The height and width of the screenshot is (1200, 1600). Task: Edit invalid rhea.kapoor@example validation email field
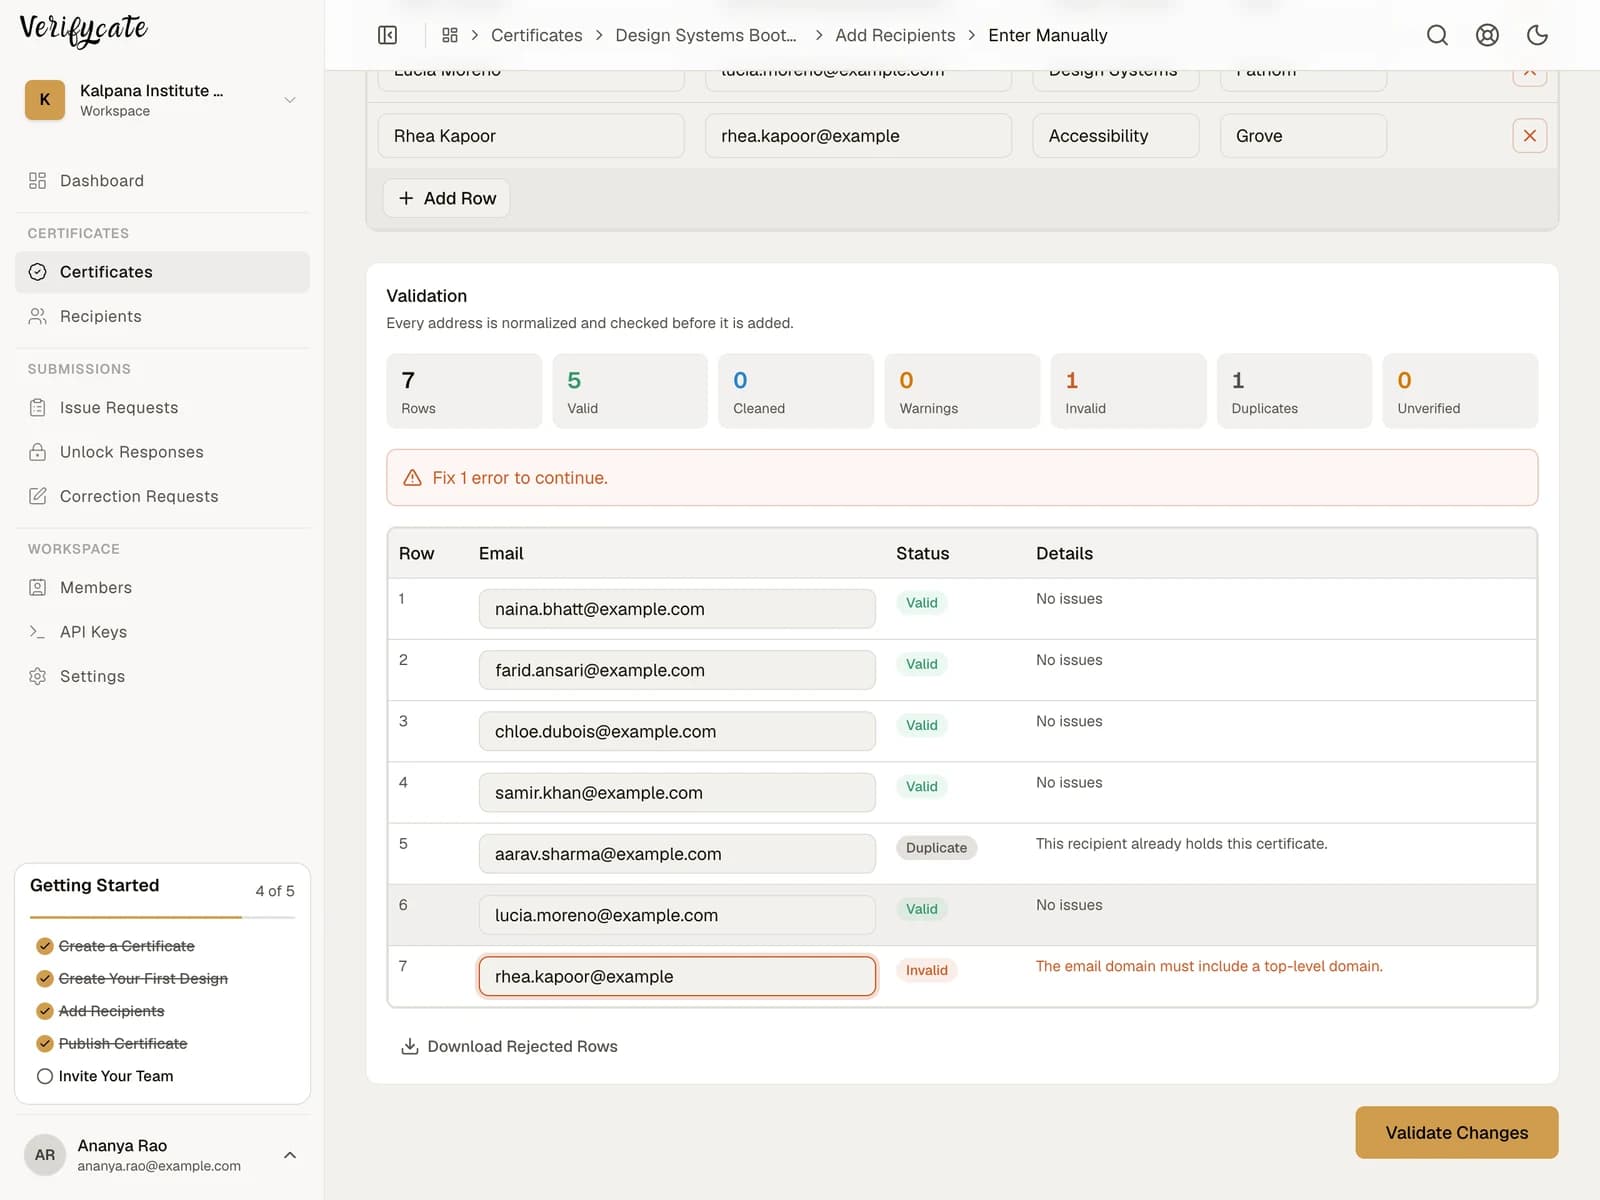click(677, 977)
